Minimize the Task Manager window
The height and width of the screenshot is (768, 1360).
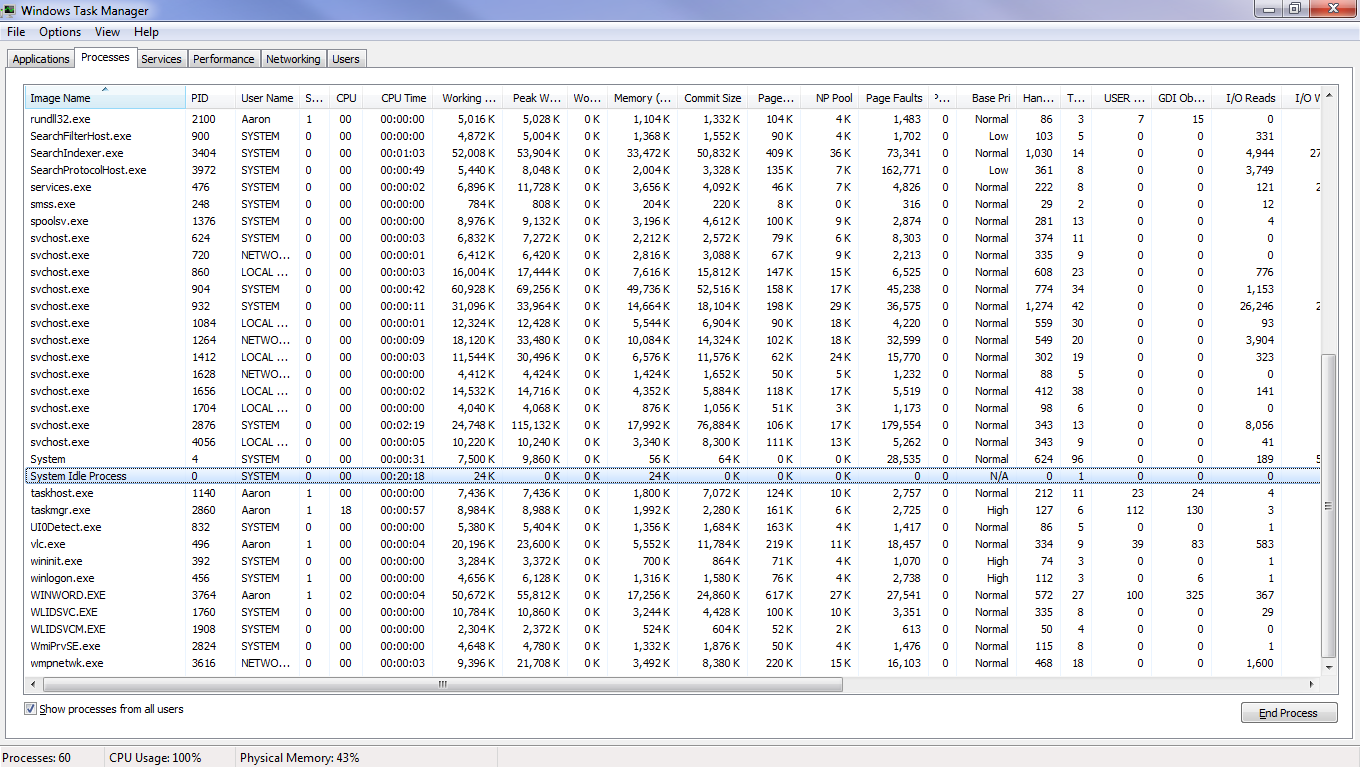click(x=1270, y=9)
